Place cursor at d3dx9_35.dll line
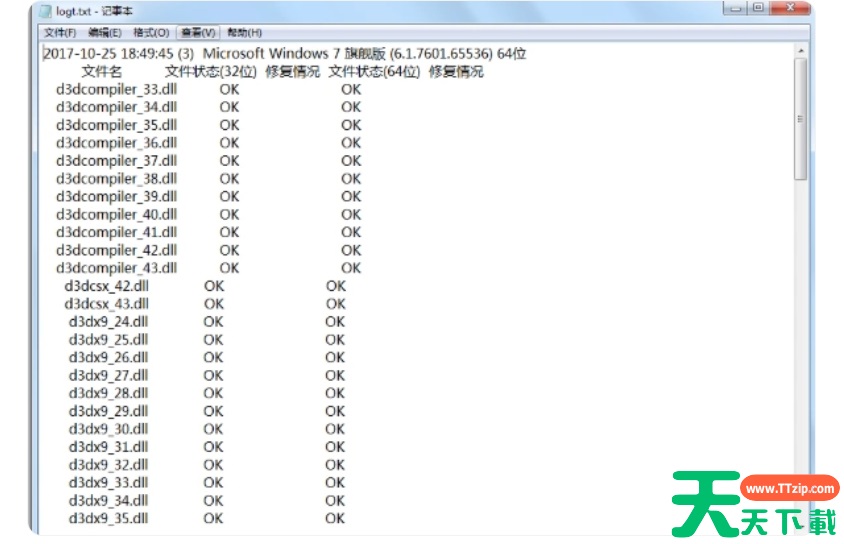 pyautogui.click(x=108, y=518)
